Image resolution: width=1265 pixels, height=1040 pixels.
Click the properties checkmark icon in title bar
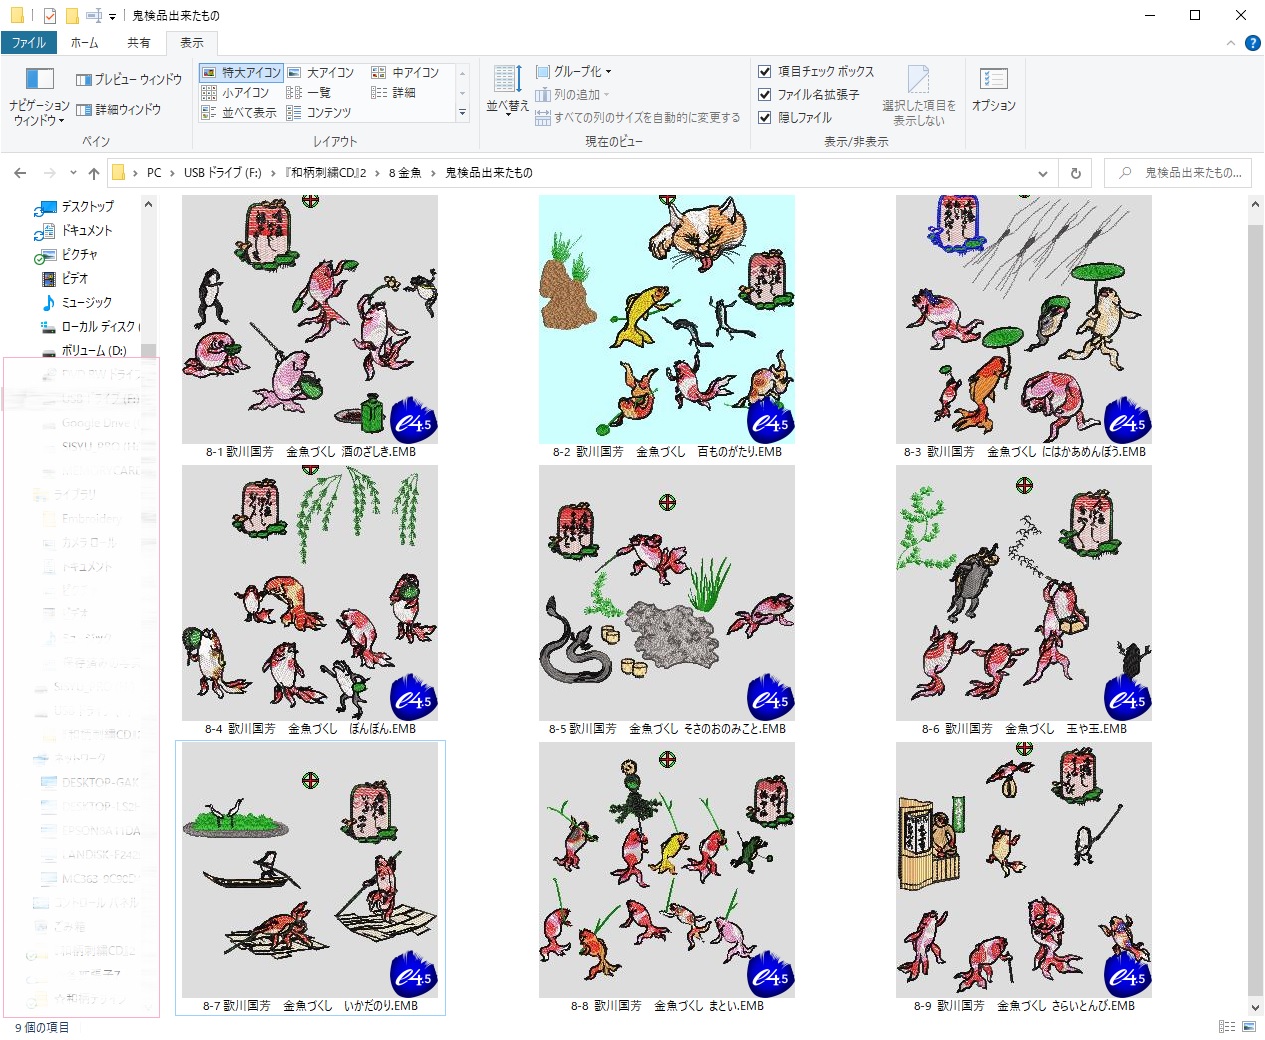(50, 16)
